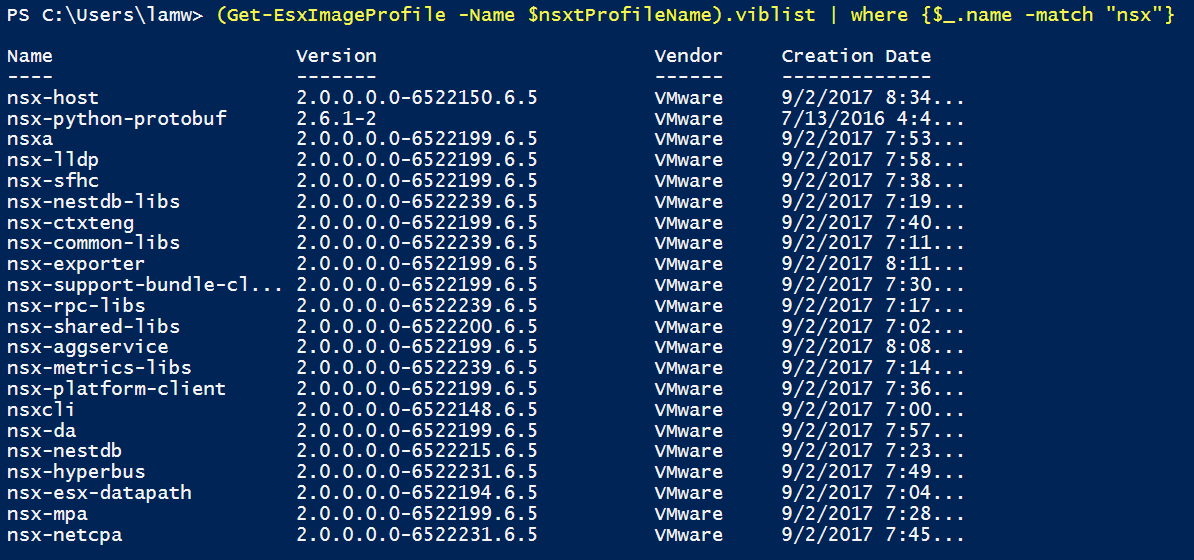Click the Version column header
Viewport: 1194px width, 560px height.
pos(336,56)
